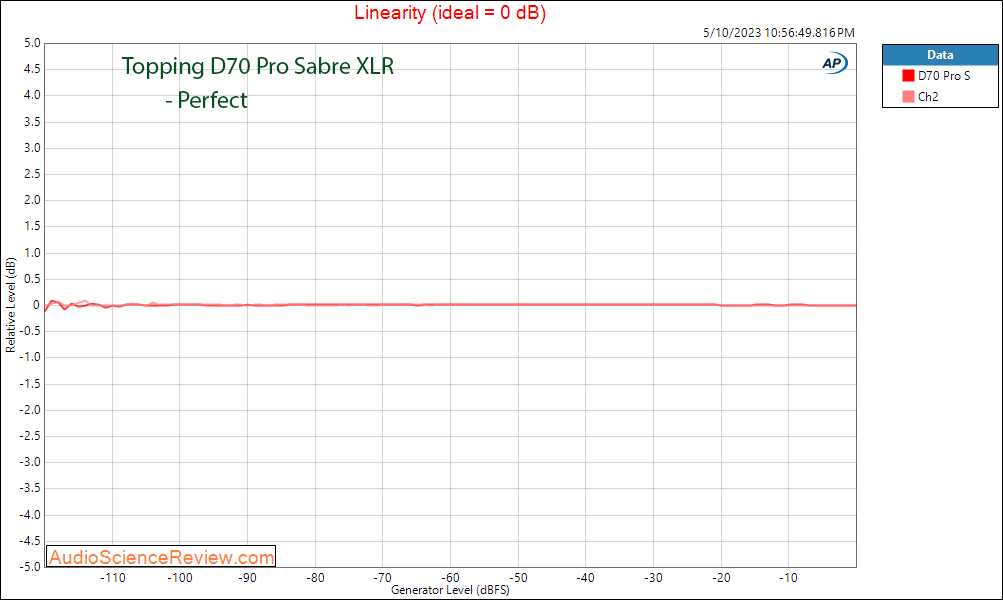Screen dimensions: 1003x600
Task: Click the AP logo icon in chart corner
Action: coord(835,63)
